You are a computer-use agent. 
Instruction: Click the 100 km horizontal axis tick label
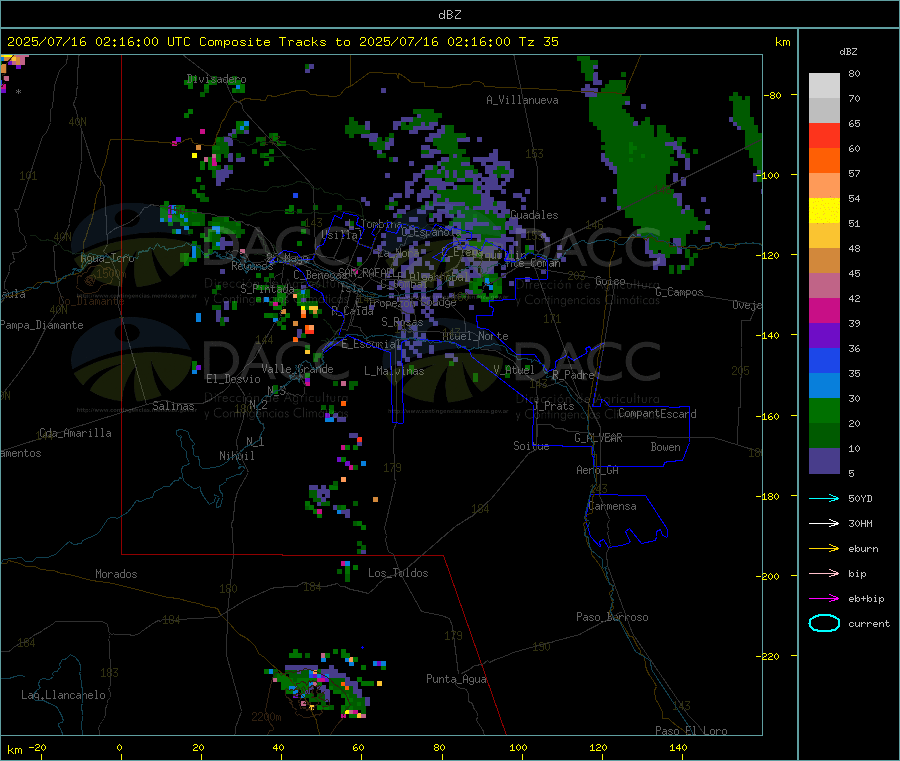point(518,748)
